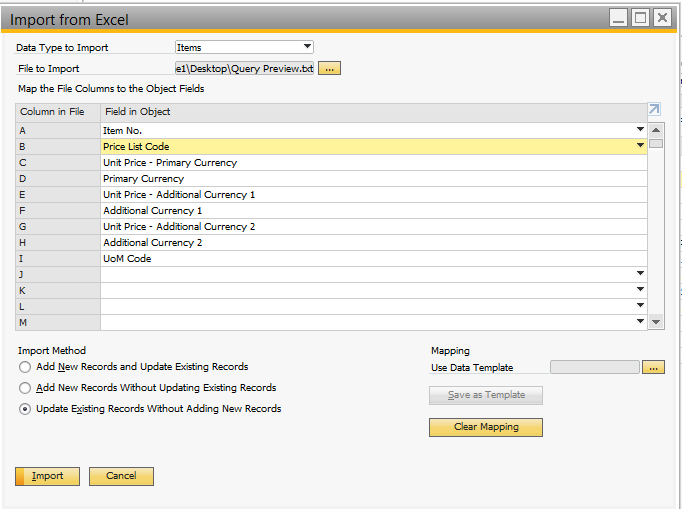Viewport: 682px width, 509px height.
Task: Click the expand table icon above the grid
Action: click(x=654, y=110)
